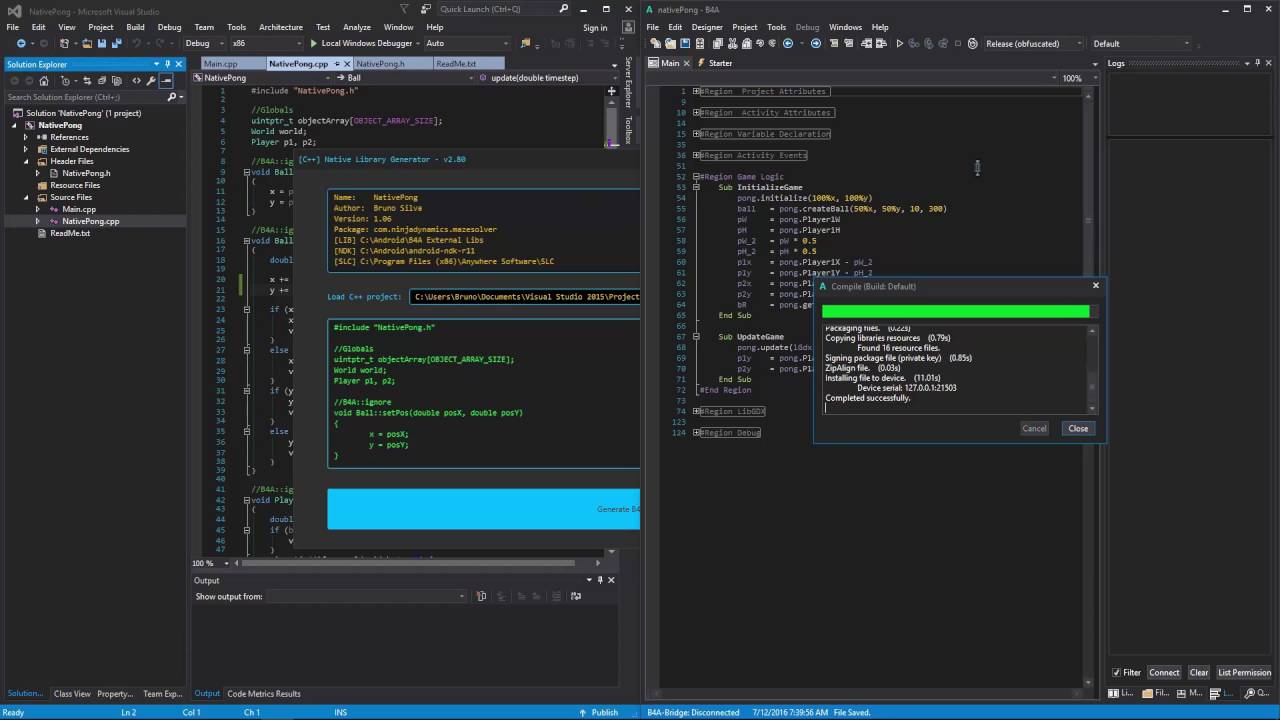
Task: Click Compile dialog log vertical scrollbar
Action: pos(1093,369)
